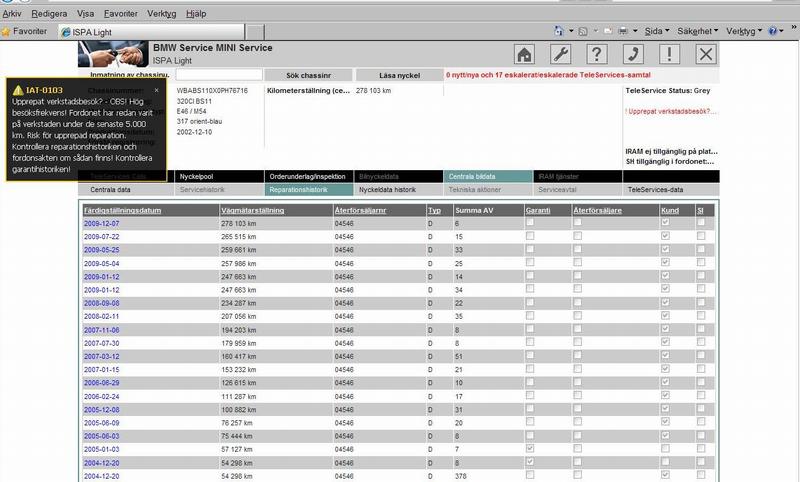Toggle Garanti checkbox for 2009-07-22 row
This screenshot has width=800, height=482.
[x=530, y=236]
